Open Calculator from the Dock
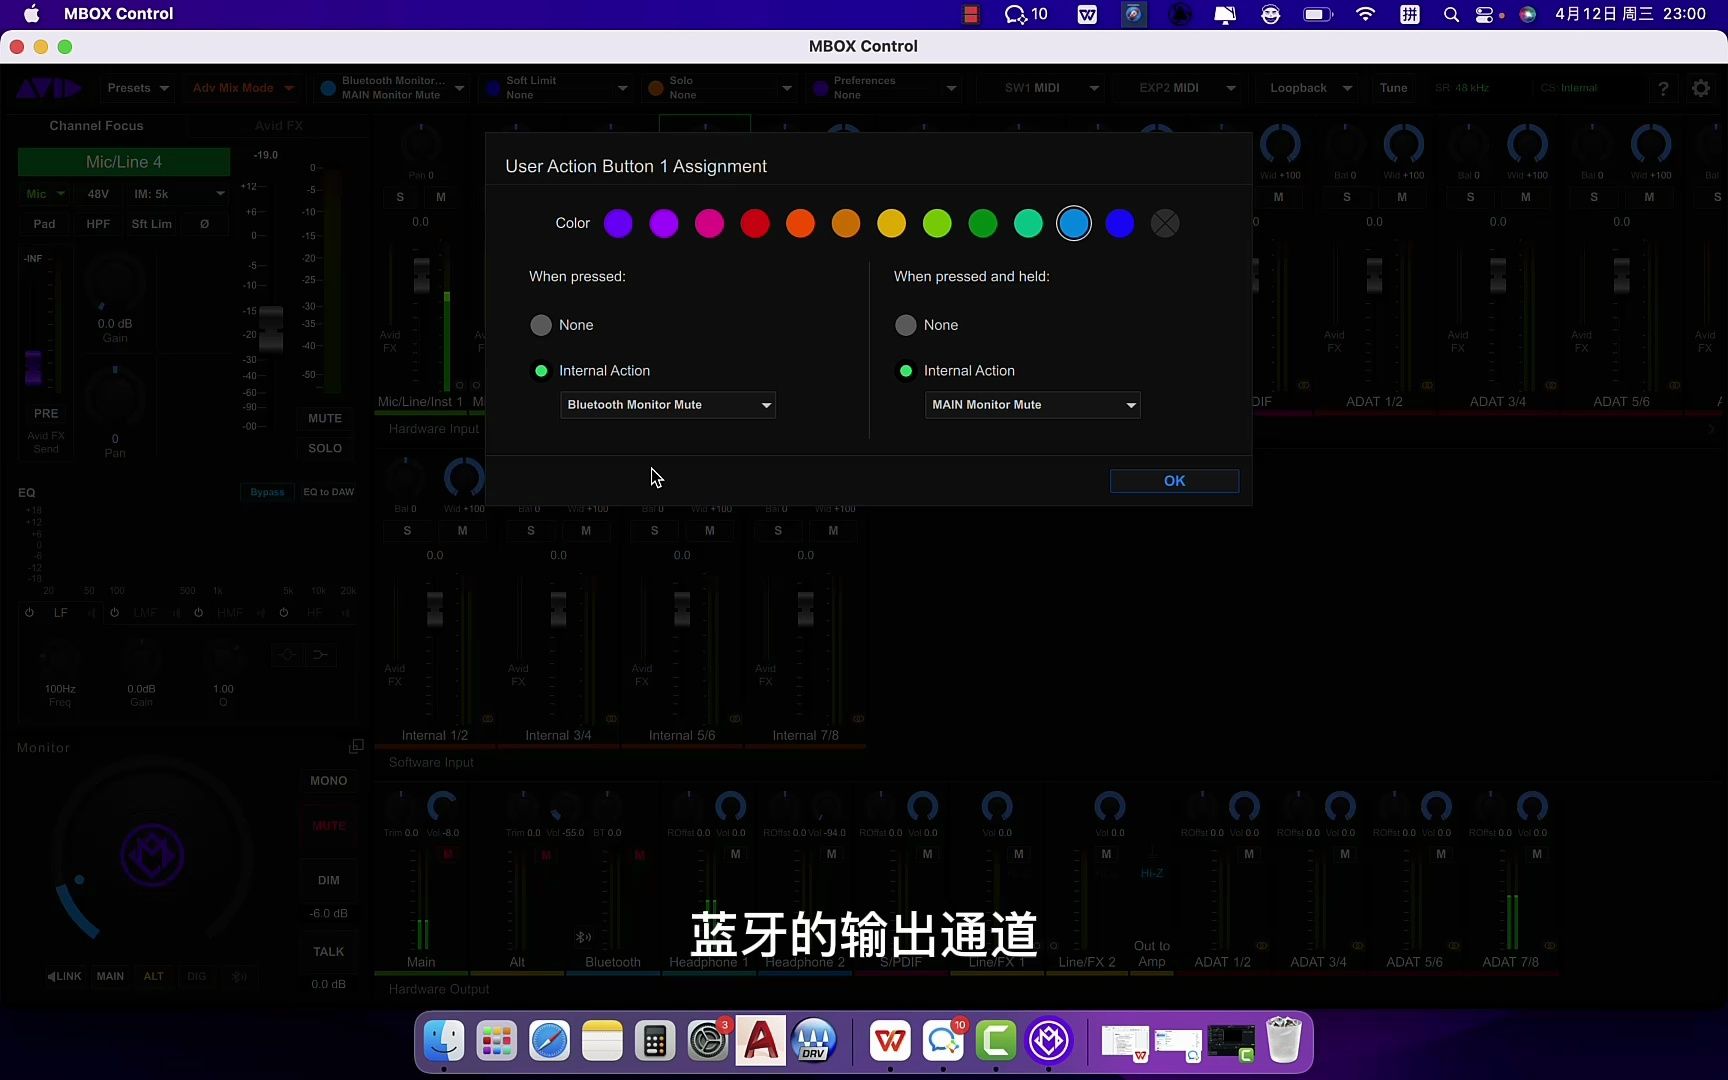 tap(655, 1041)
